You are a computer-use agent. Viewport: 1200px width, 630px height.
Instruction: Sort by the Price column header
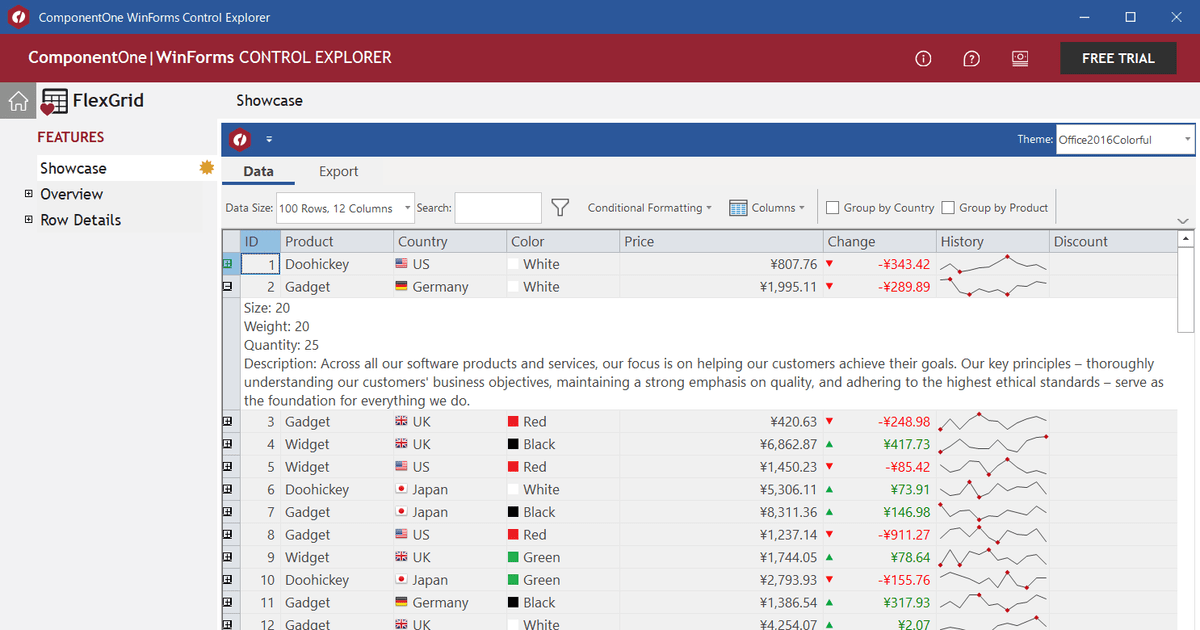point(721,241)
